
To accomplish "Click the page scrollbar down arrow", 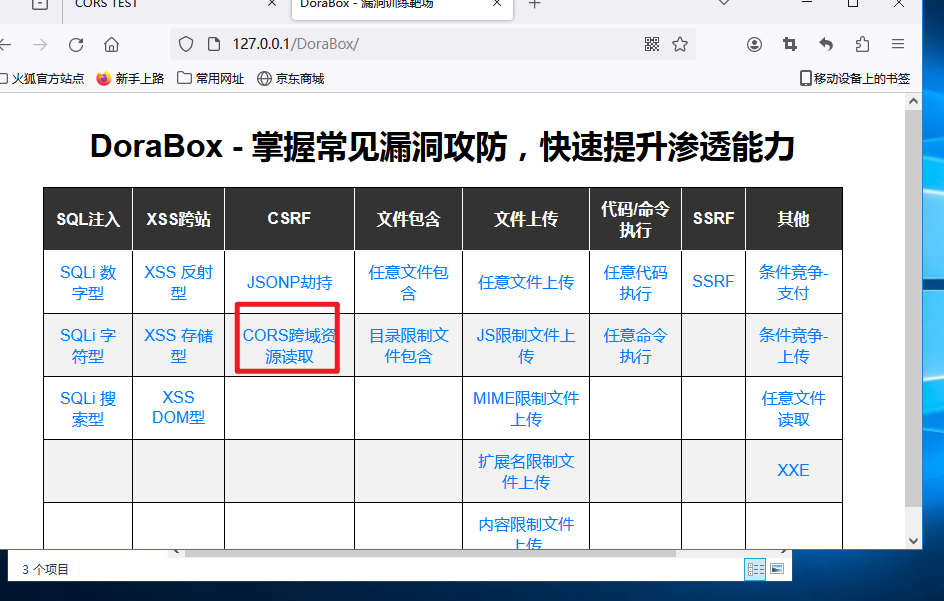I will point(913,541).
